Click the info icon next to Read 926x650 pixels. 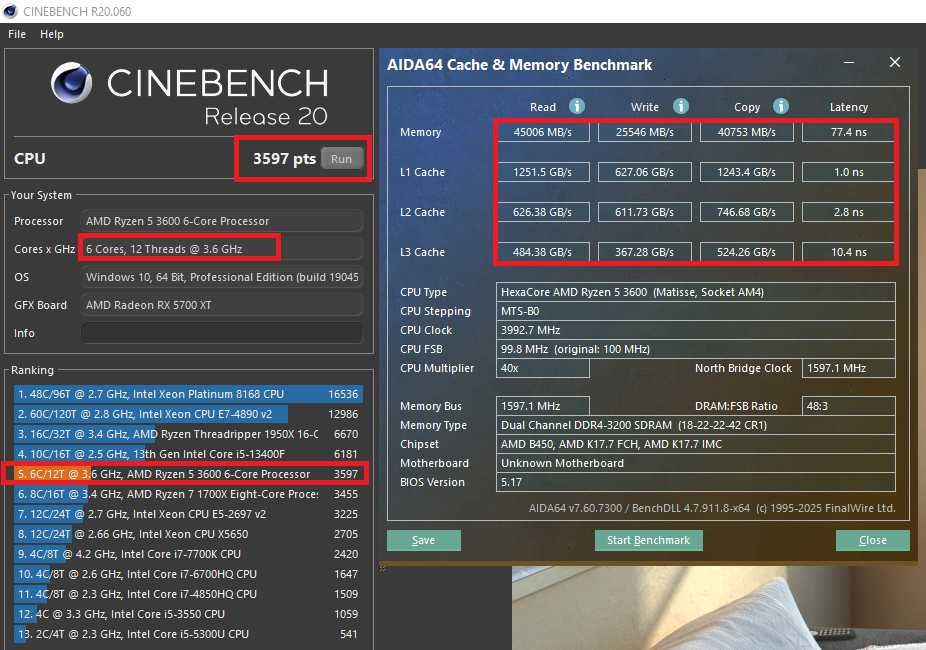pos(576,106)
